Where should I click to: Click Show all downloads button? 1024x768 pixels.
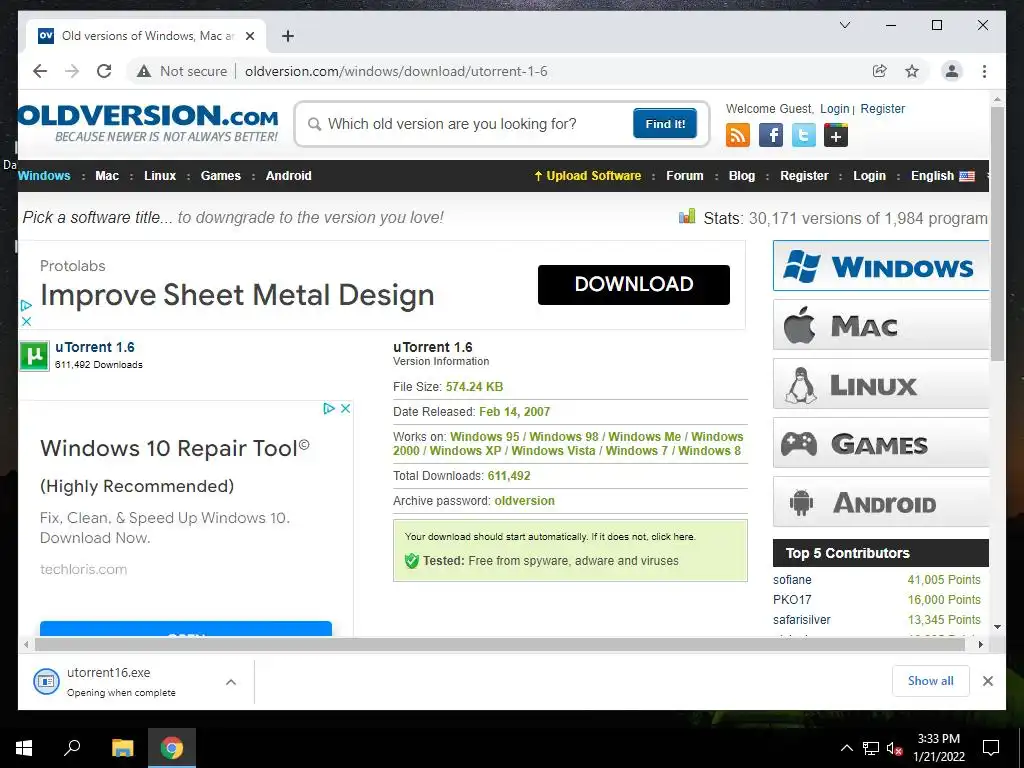(931, 681)
